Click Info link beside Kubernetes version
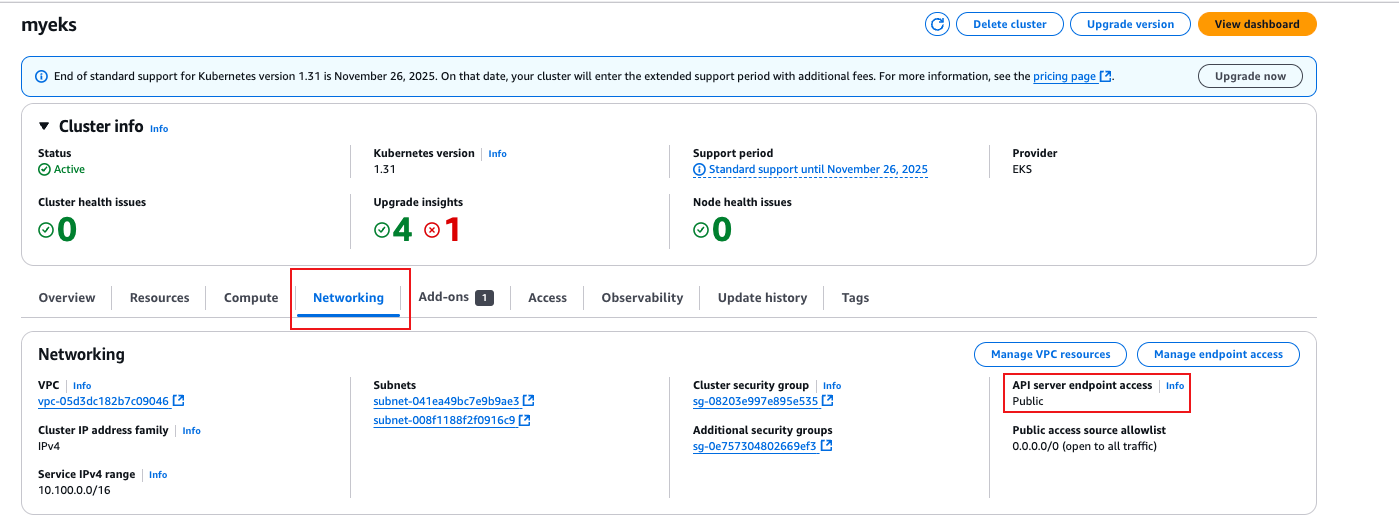1399x521 pixels. 497,154
